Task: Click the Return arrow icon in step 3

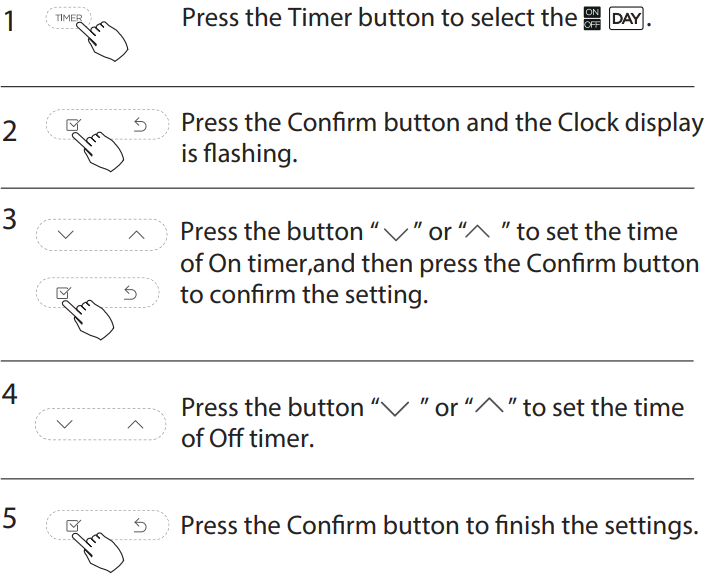Action: (131, 293)
